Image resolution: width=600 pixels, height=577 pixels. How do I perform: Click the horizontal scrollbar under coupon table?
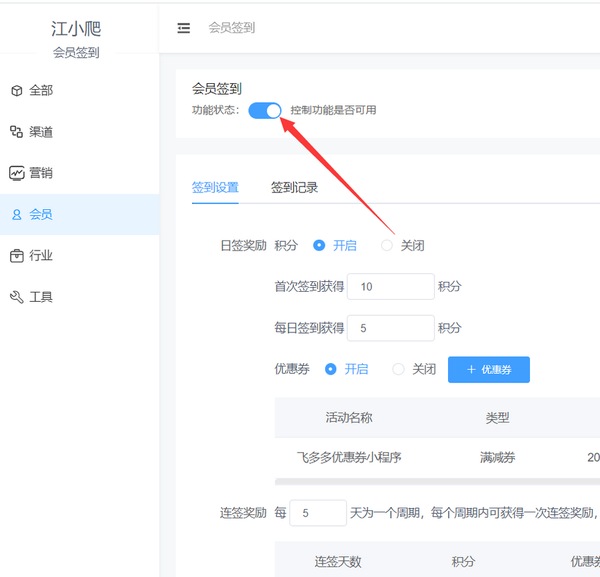click(437, 482)
